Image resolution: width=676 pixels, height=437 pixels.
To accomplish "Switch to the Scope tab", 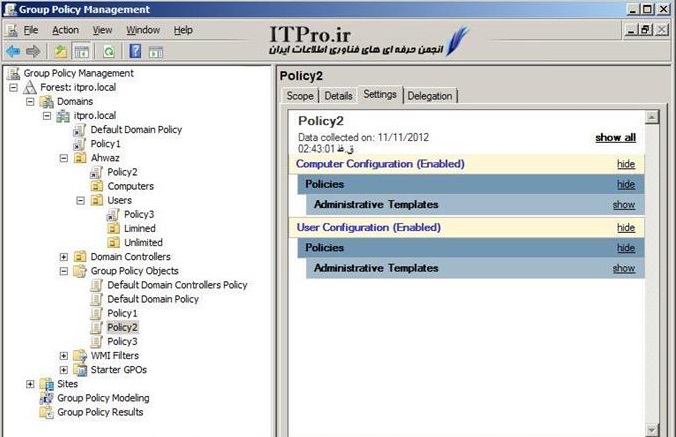I will tap(300, 96).
